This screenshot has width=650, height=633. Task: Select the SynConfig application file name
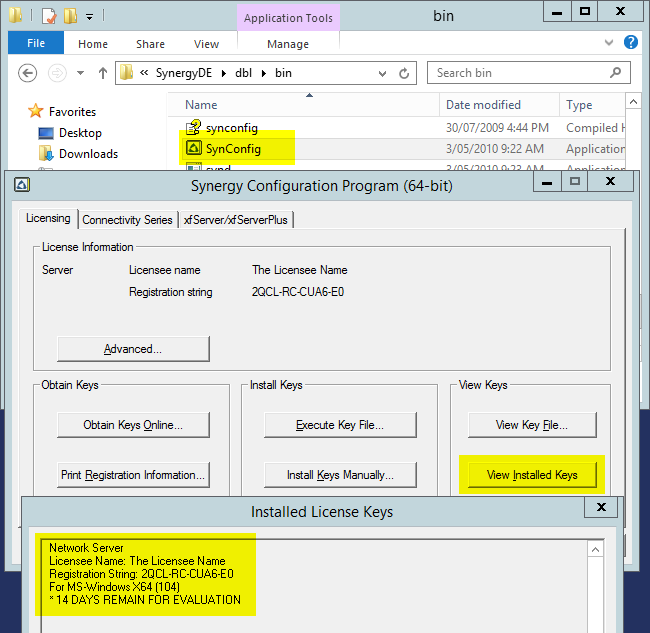tap(233, 149)
